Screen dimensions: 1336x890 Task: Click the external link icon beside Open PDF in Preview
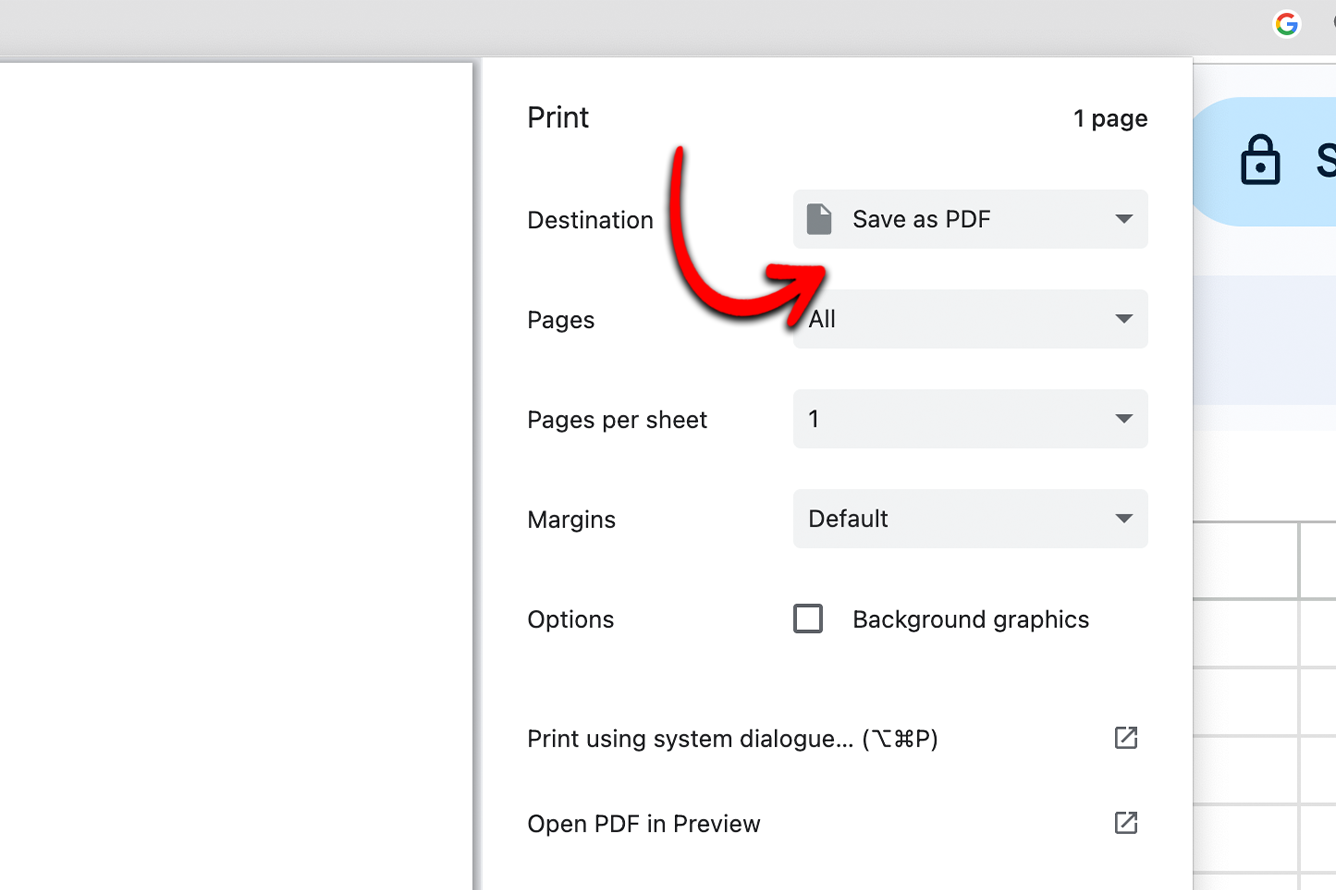click(1126, 823)
